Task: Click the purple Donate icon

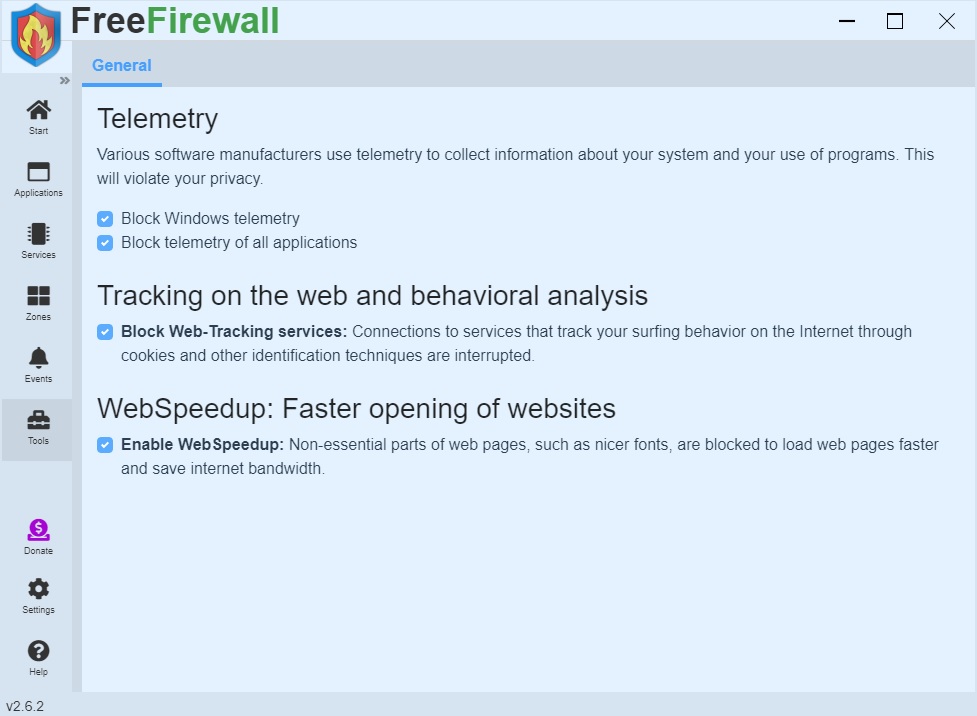Action: (38, 530)
